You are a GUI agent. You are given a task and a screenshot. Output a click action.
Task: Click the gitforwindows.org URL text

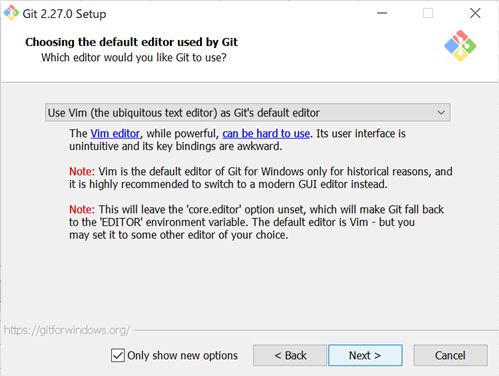[67, 330]
